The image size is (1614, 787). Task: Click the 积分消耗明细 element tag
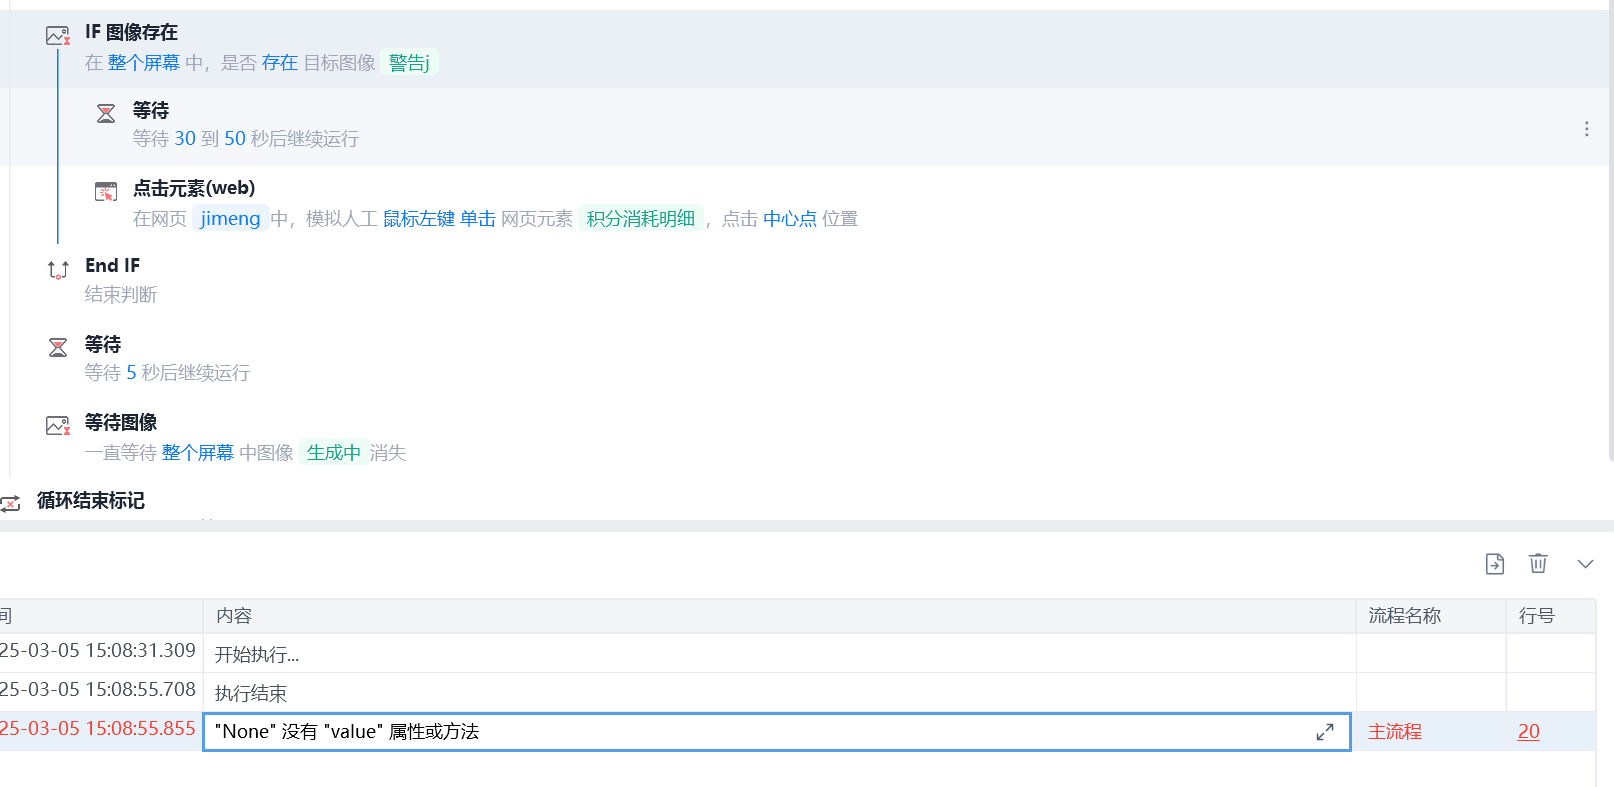[640, 218]
